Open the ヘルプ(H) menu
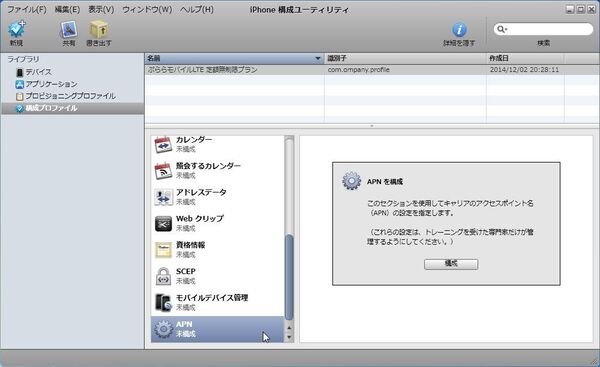The height and width of the screenshot is (367, 600). 197,10
